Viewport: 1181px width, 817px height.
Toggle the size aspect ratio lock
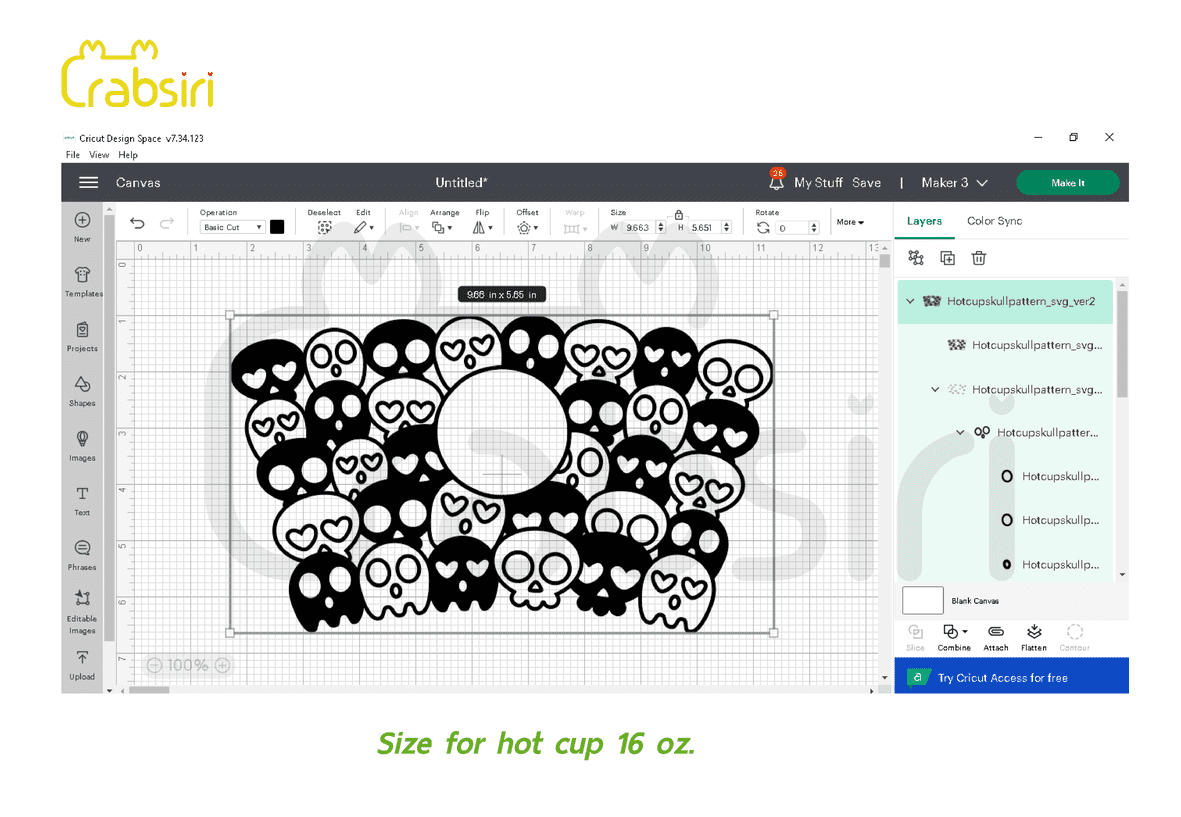pyautogui.click(x=679, y=214)
